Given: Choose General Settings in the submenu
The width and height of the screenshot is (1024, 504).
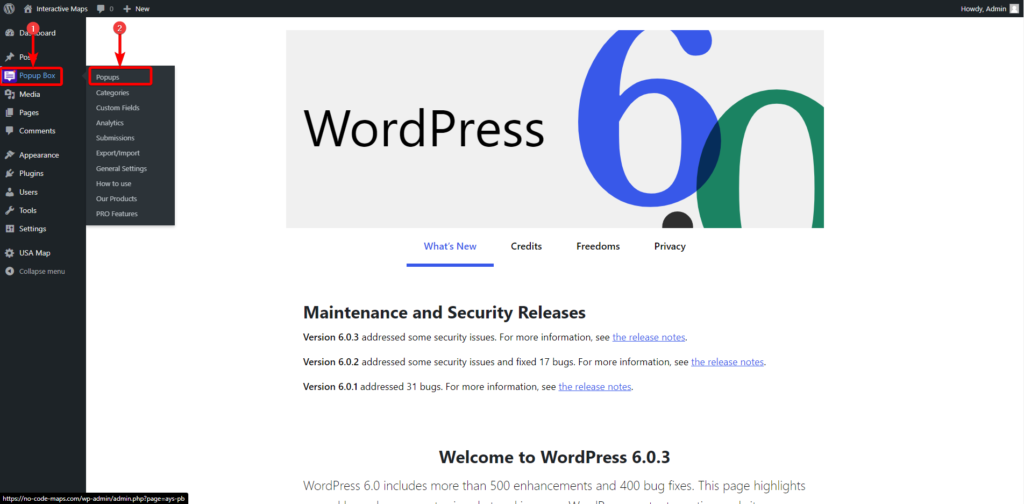Looking at the screenshot, I should (x=121, y=168).
